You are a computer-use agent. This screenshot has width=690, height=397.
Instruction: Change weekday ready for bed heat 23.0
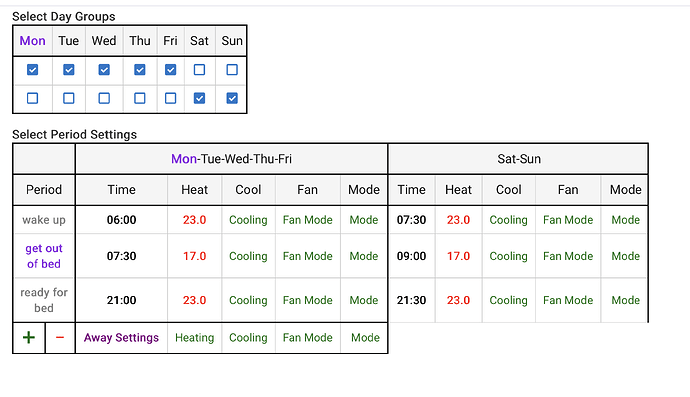coord(195,300)
